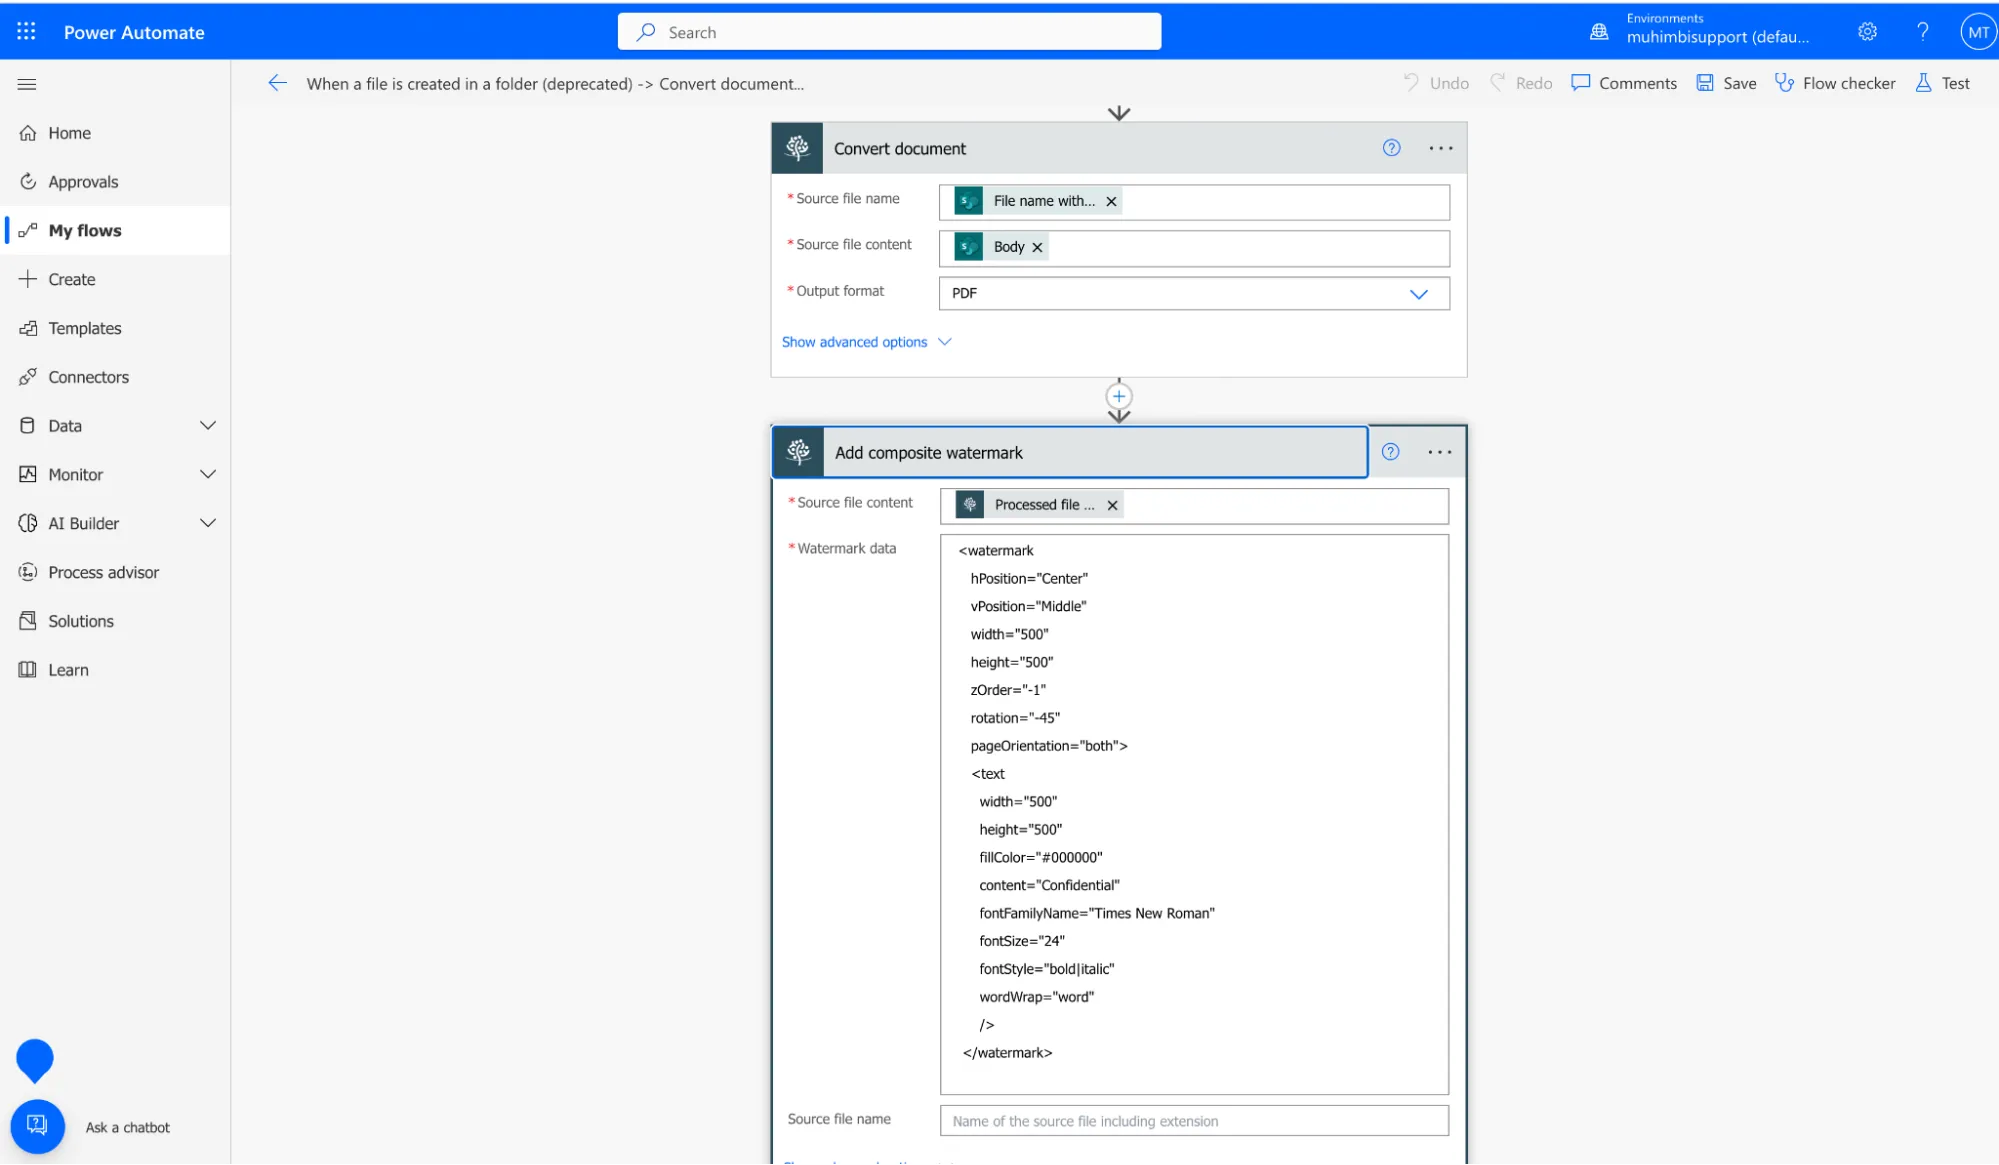The height and width of the screenshot is (1165, 1999).
Task: Open the Add composite watermark options menu
Action: tap(1439, 451)
